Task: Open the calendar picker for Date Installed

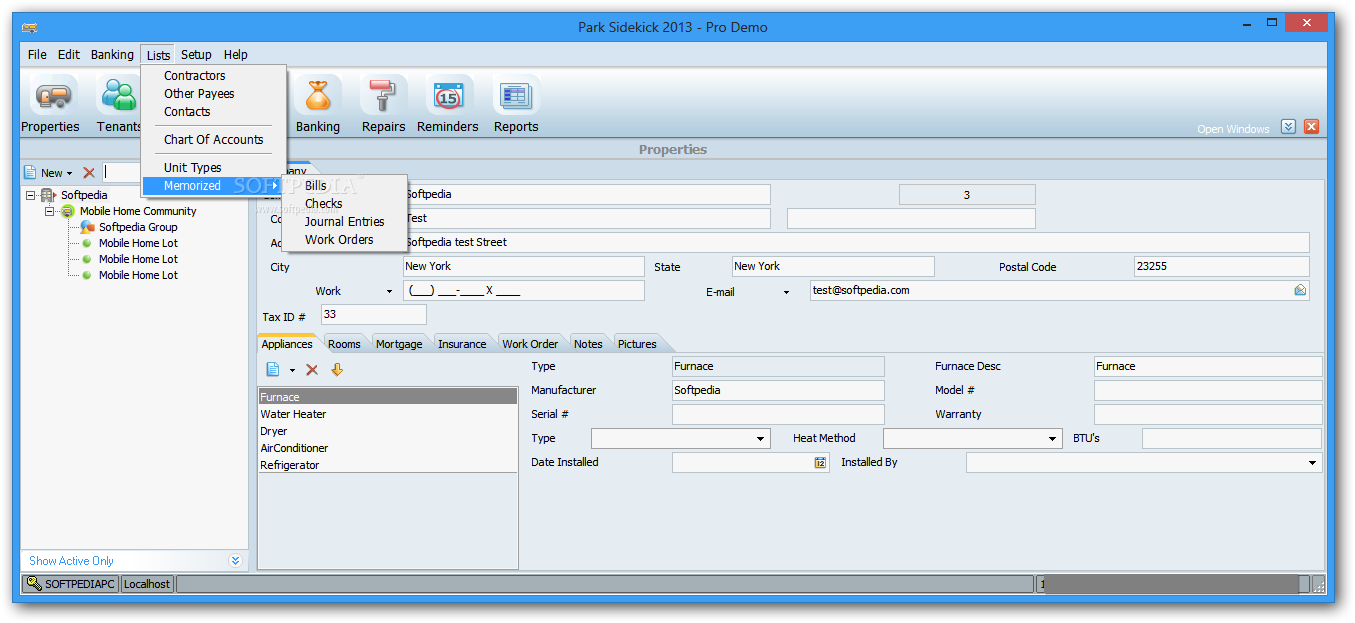Action: click(x=820, y=463)
